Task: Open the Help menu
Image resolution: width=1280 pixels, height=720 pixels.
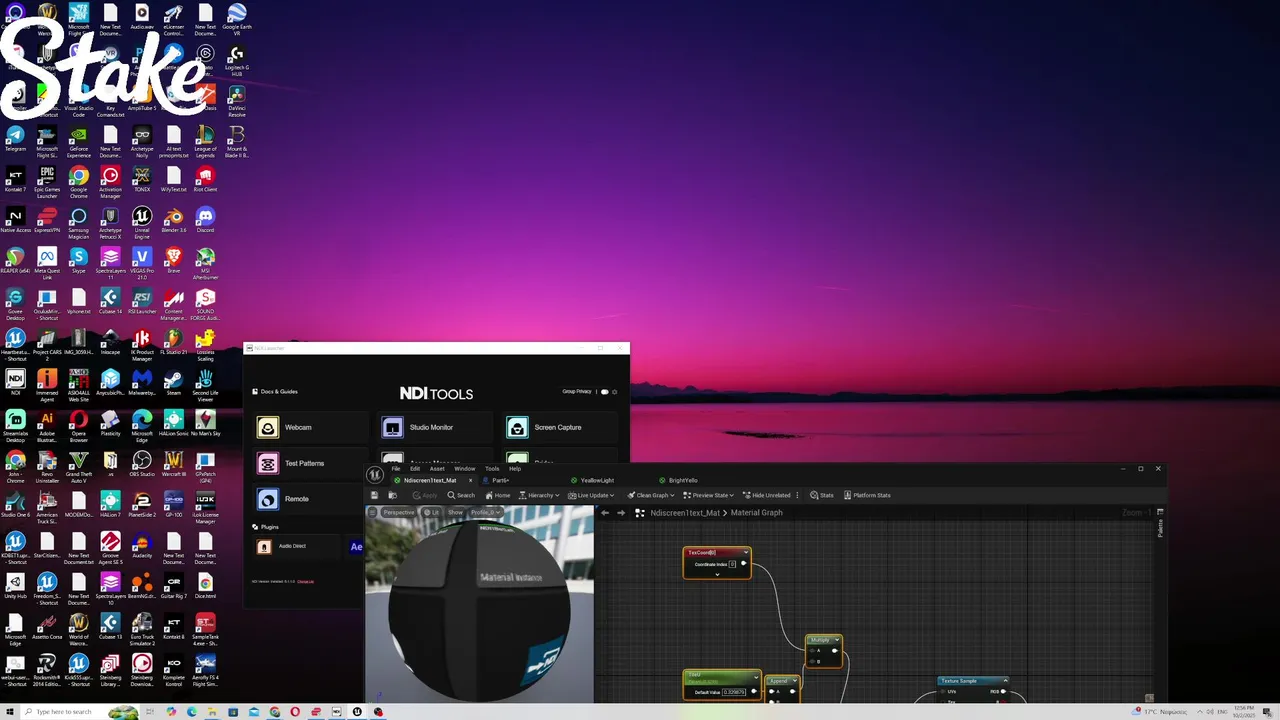Action: tap(515, 469)
